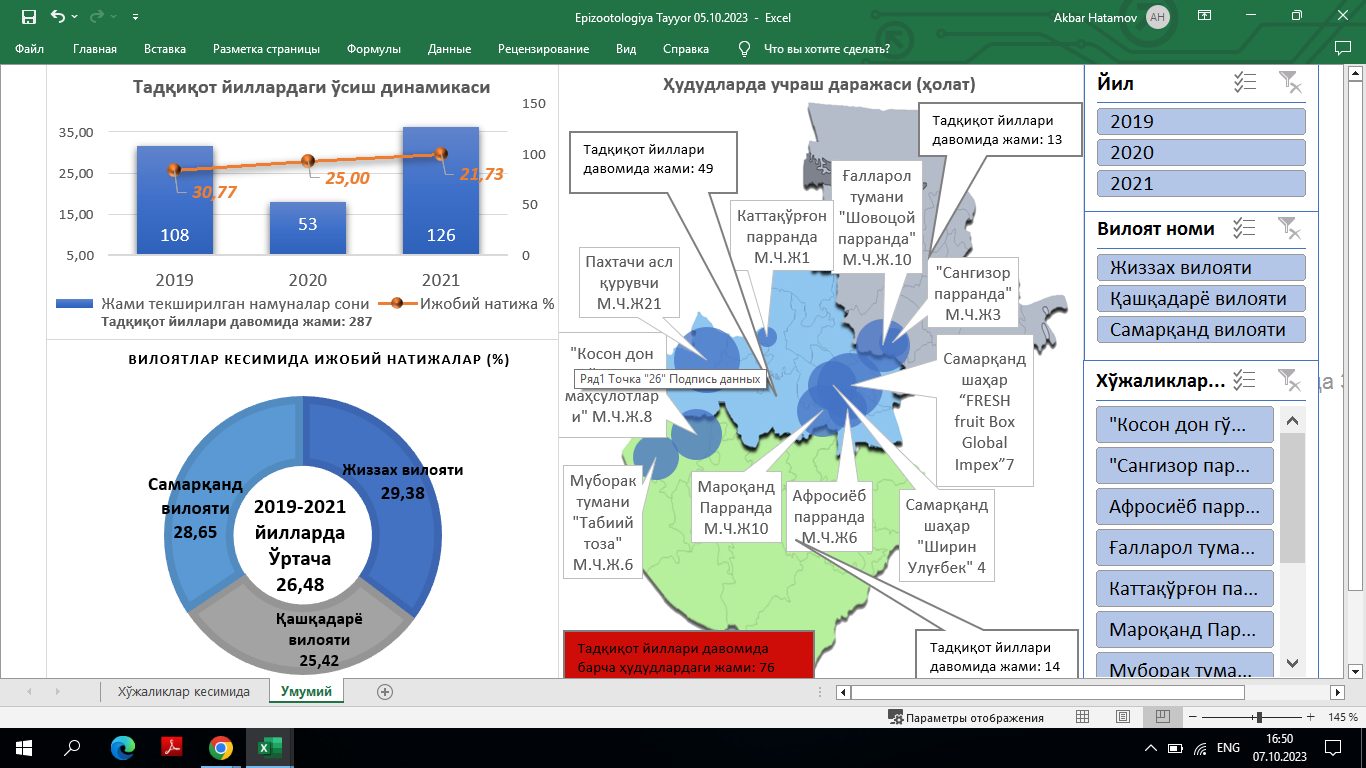The image size is (1366, 768).
Task: Open zoom dialog via 145 % label
Action: (1342, 717)
